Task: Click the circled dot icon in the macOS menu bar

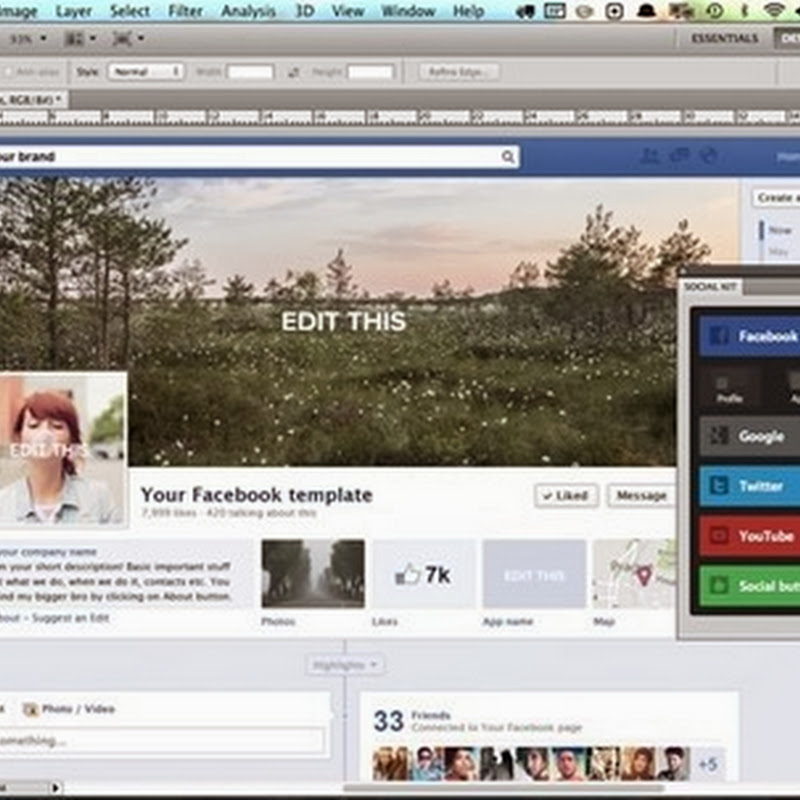Action: [614, 11]
